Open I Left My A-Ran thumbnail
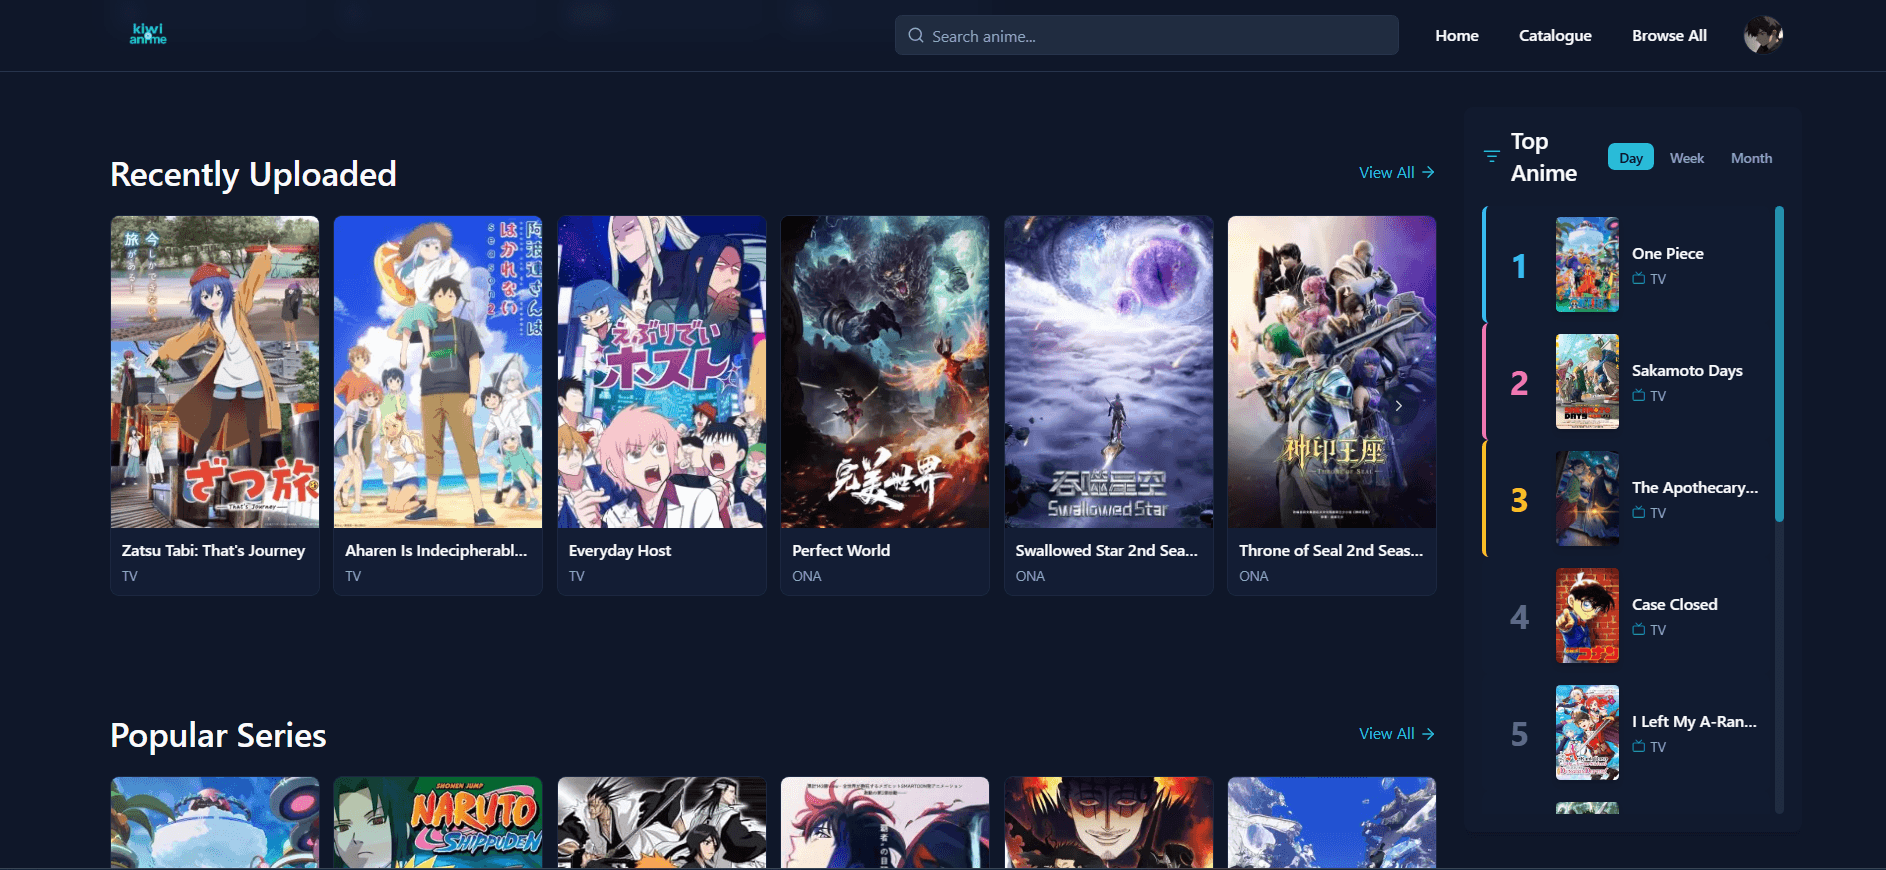Viewport: 1886px width, 870px height. tap(1587, 733)
